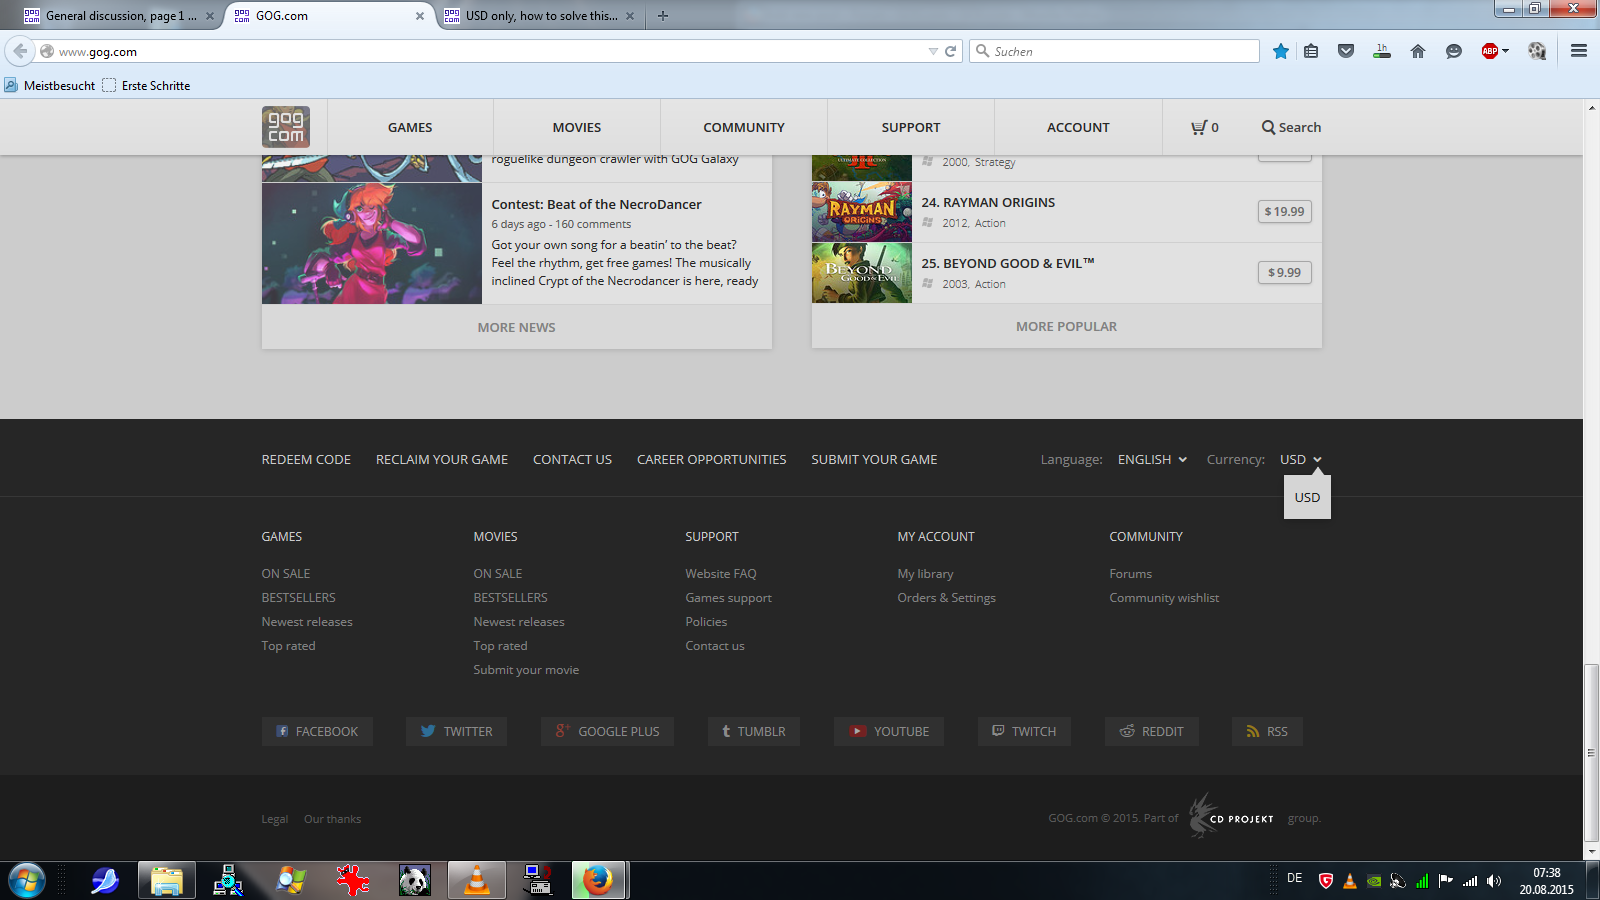Click the Windows Start button
1600x900 pixels.
pyautogui.click(x=27, y=881)
